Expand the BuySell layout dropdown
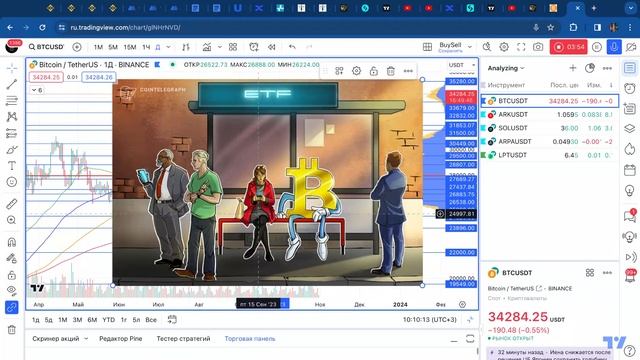640x360 pixels. [x=470, y=47]
